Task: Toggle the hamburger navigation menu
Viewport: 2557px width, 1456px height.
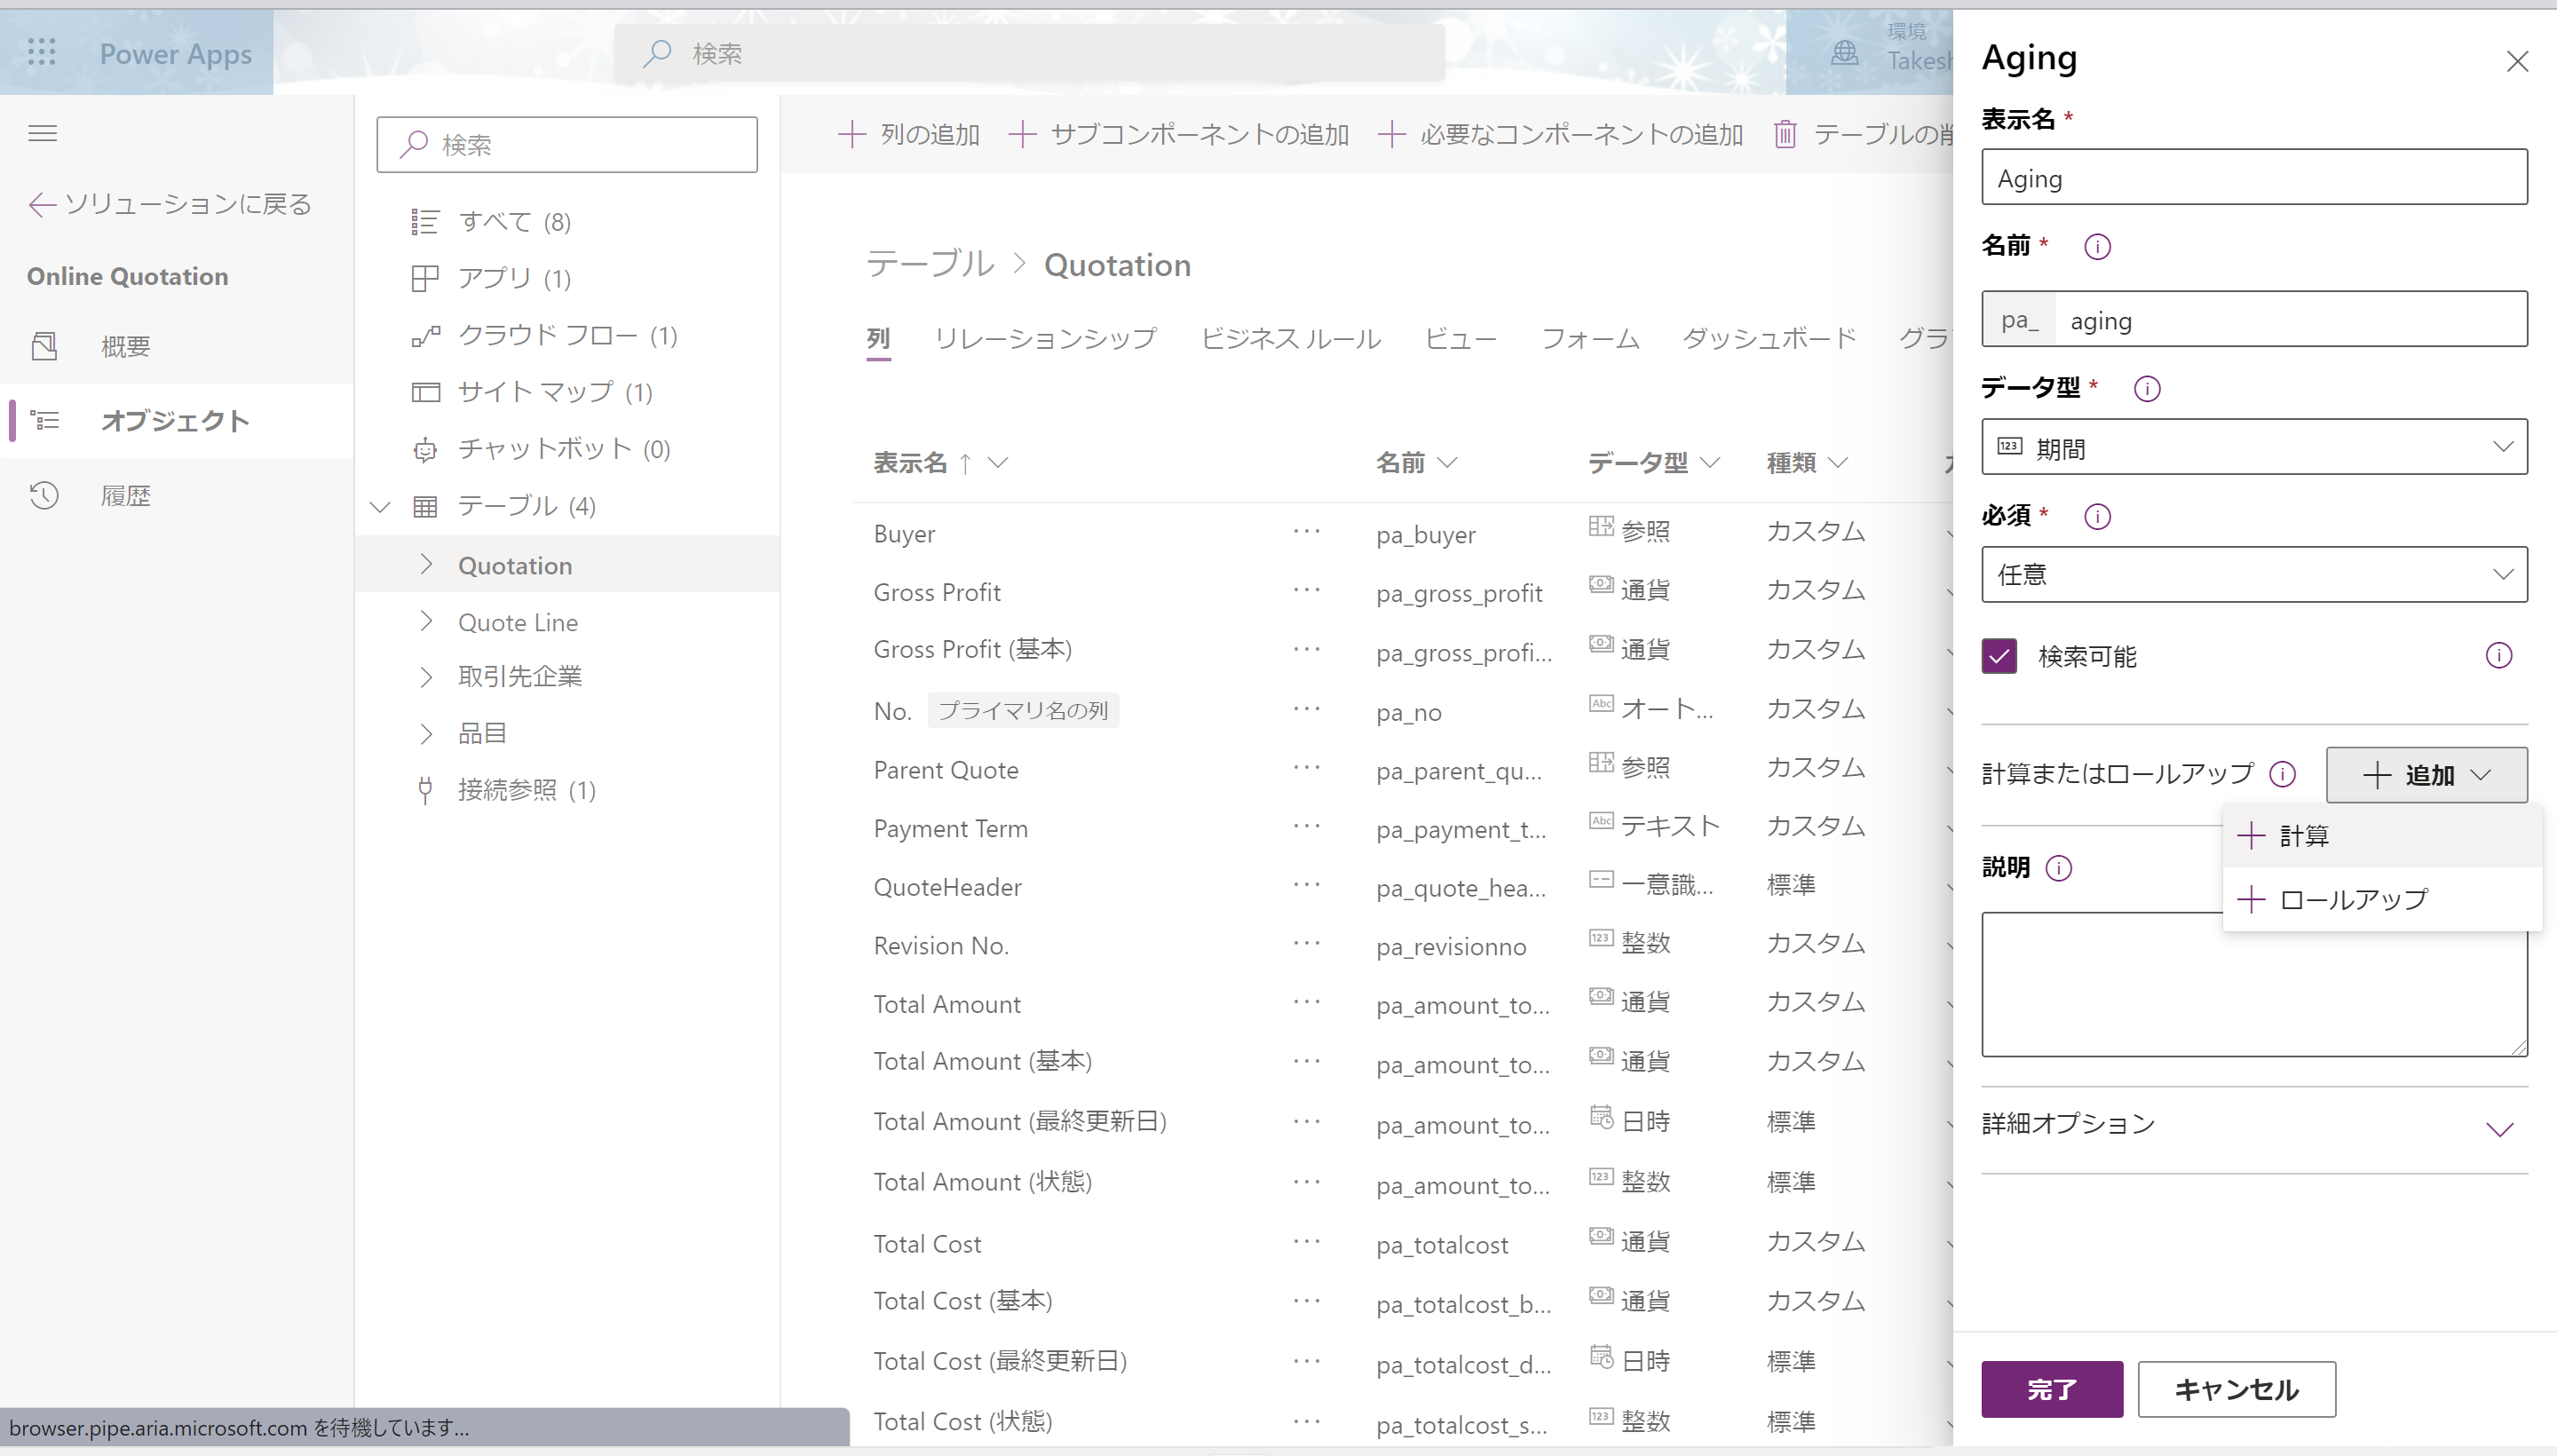Action: tap(42, 133)
